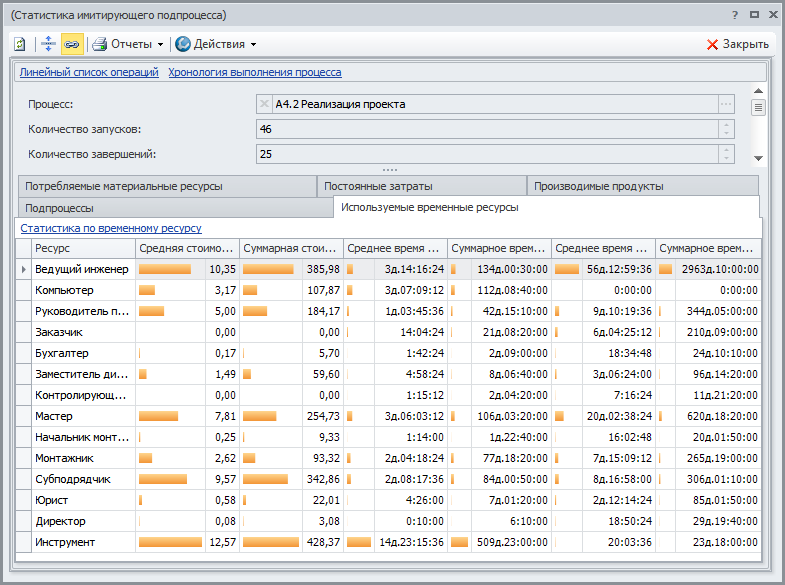This screenshot has height=585, width=785.
Task: Clear the Процесс field with X icon
Action: click(x=264, y=104)
